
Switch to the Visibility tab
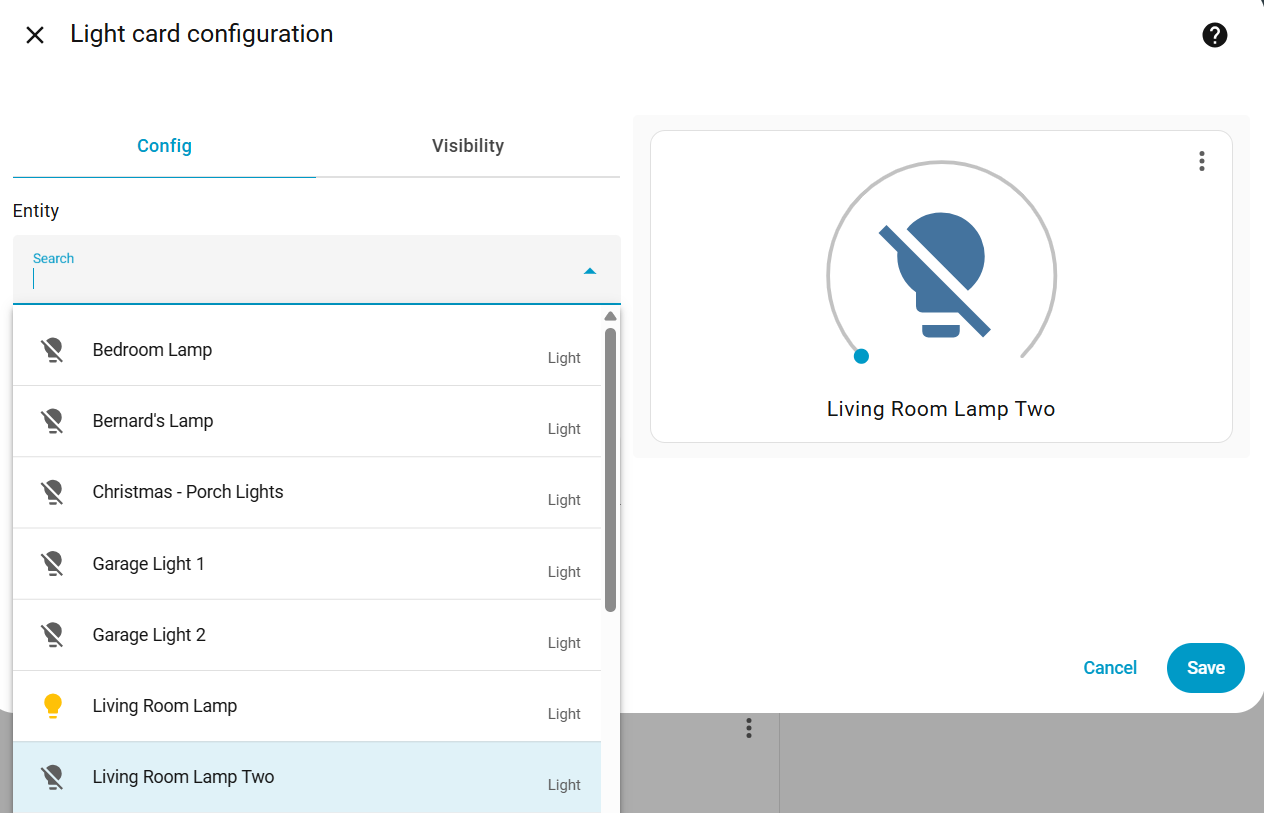(467, 145)
